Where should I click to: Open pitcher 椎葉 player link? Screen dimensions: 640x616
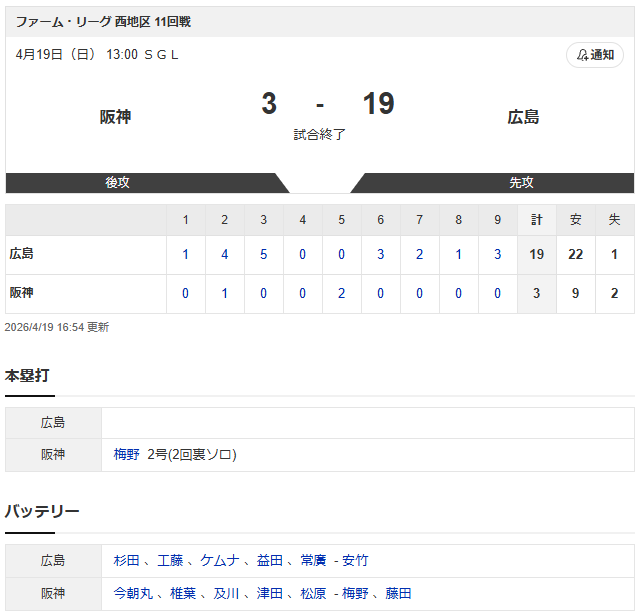[183, 593]
